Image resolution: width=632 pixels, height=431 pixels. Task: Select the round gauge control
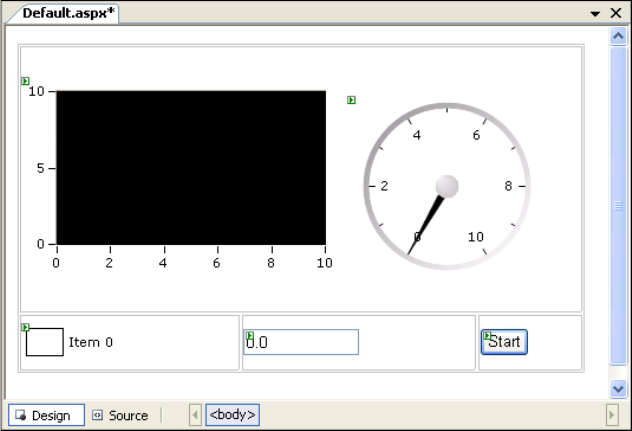point(447,186)
